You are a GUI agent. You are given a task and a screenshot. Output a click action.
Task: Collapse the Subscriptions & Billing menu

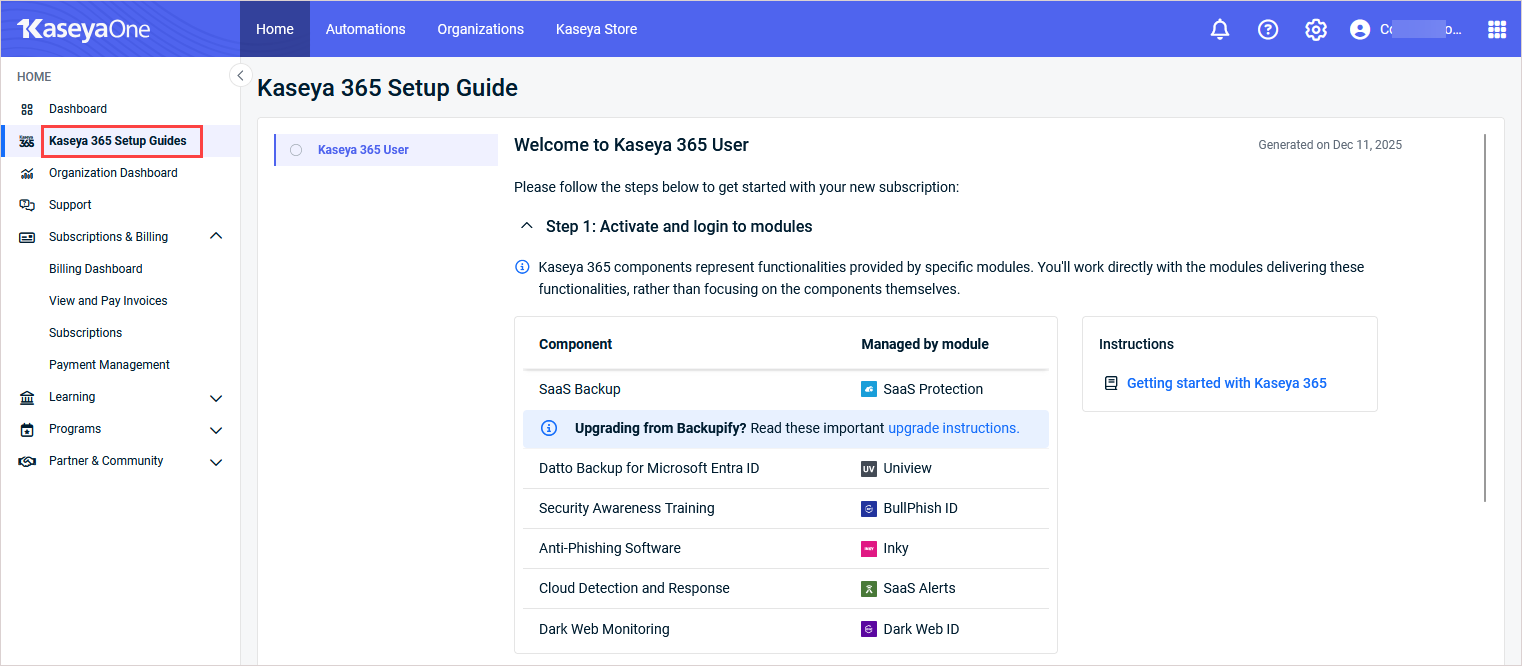pos(216,237)
